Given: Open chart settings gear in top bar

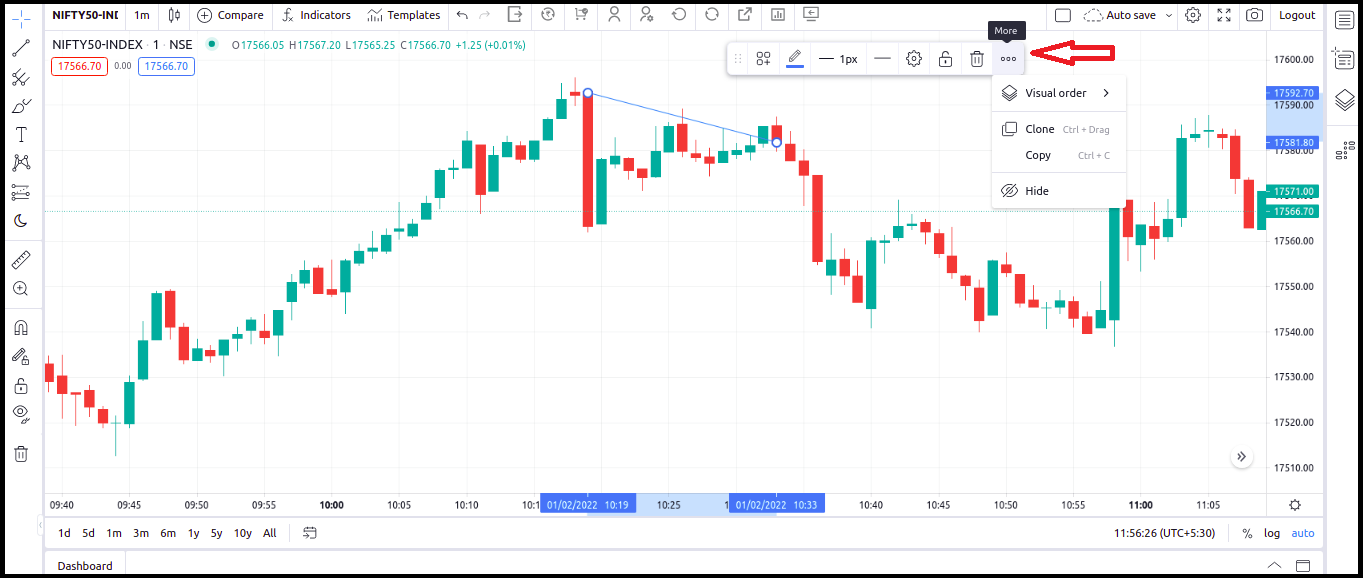Looking at the screenshot, I should [1193, 15].
